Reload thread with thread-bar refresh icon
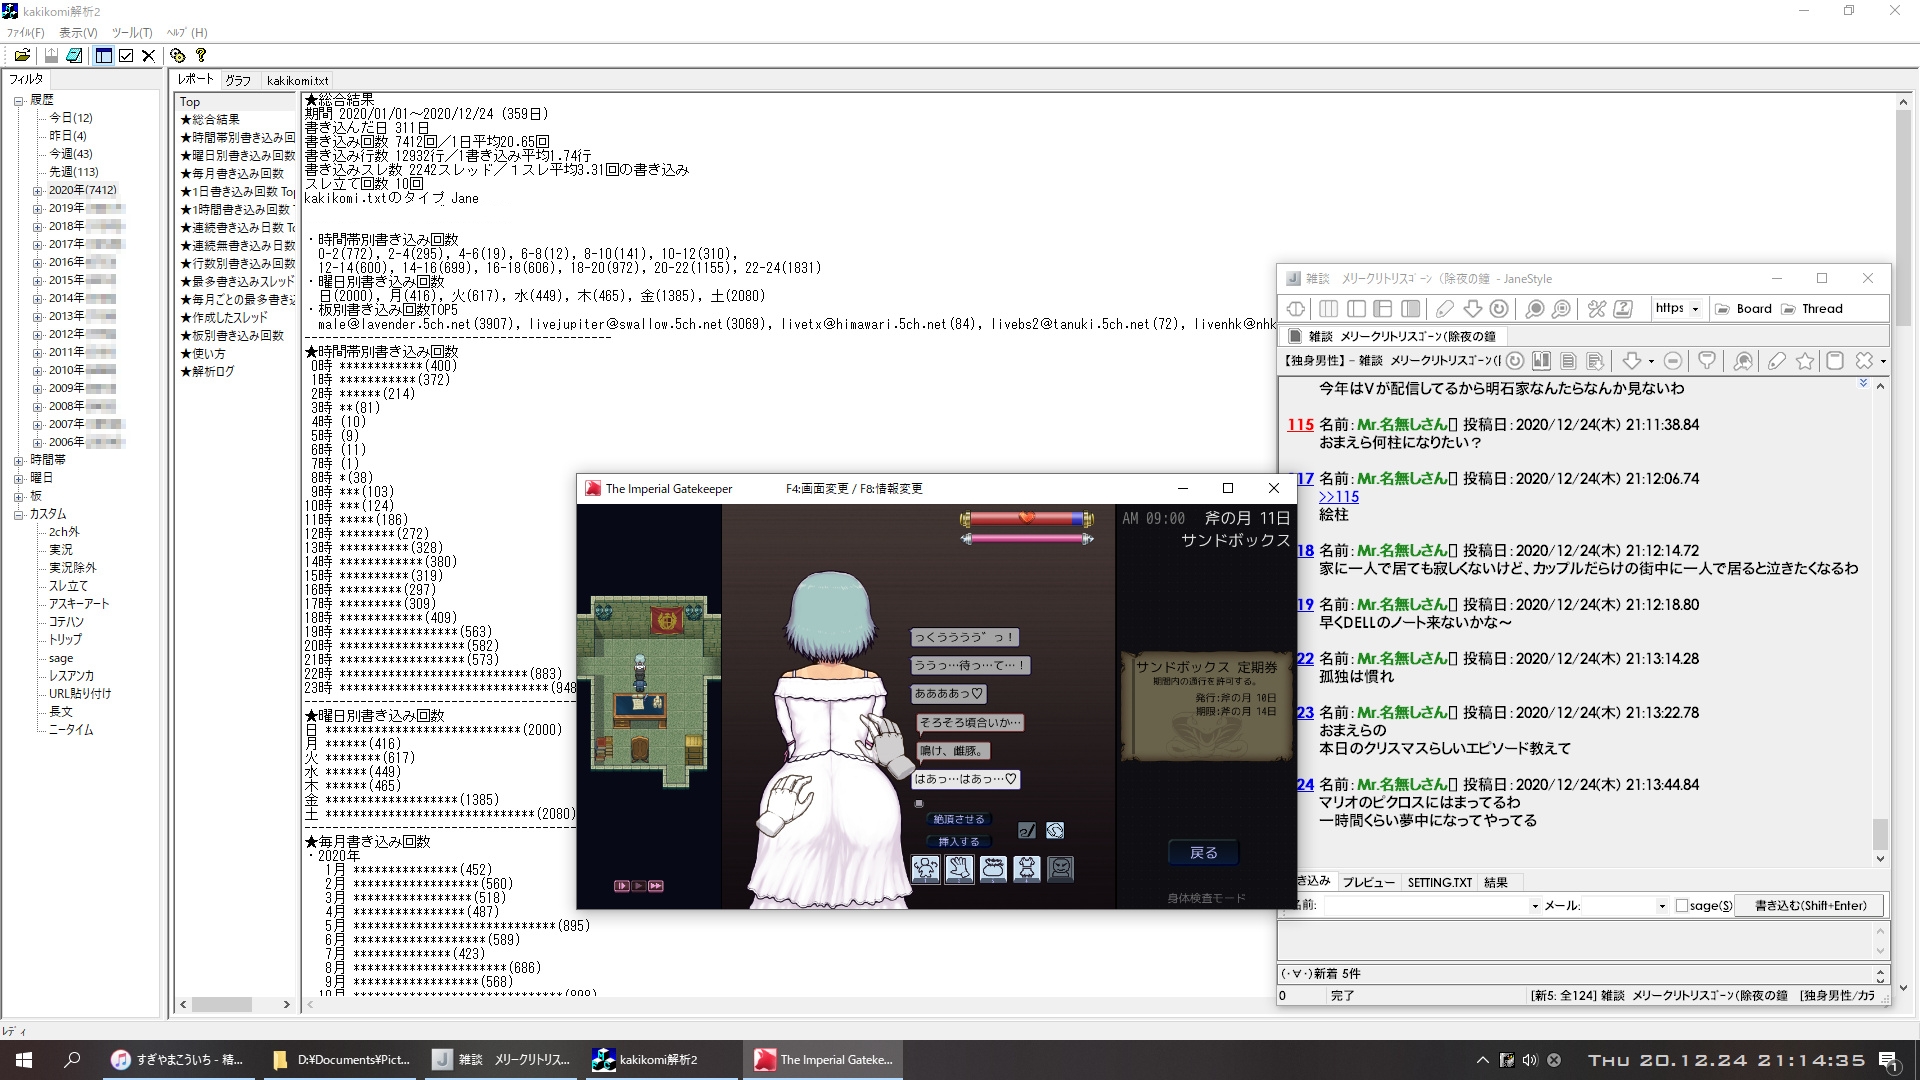Viewport: 1920px width, 1080px height. point(1515,361)
